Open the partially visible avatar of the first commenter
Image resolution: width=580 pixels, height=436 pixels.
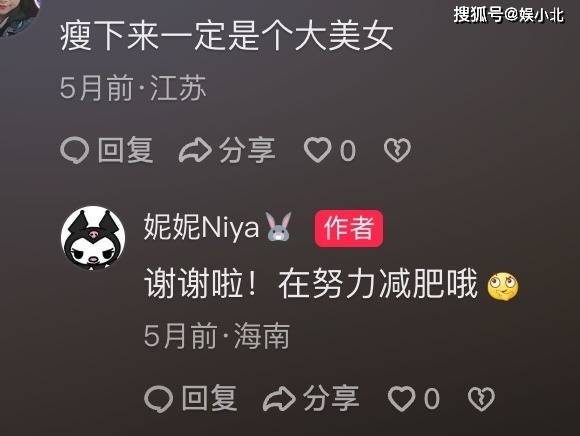point(18,18)
